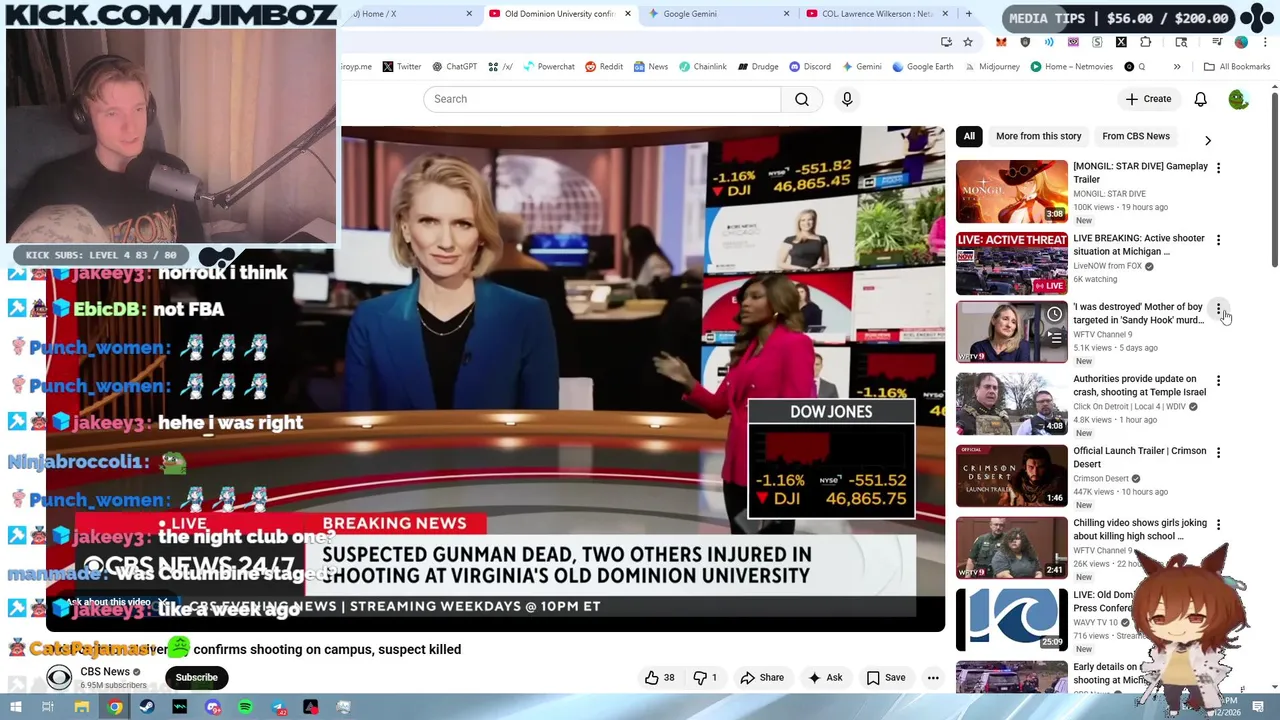Open the Google Earth bookmark

point(922,67)
